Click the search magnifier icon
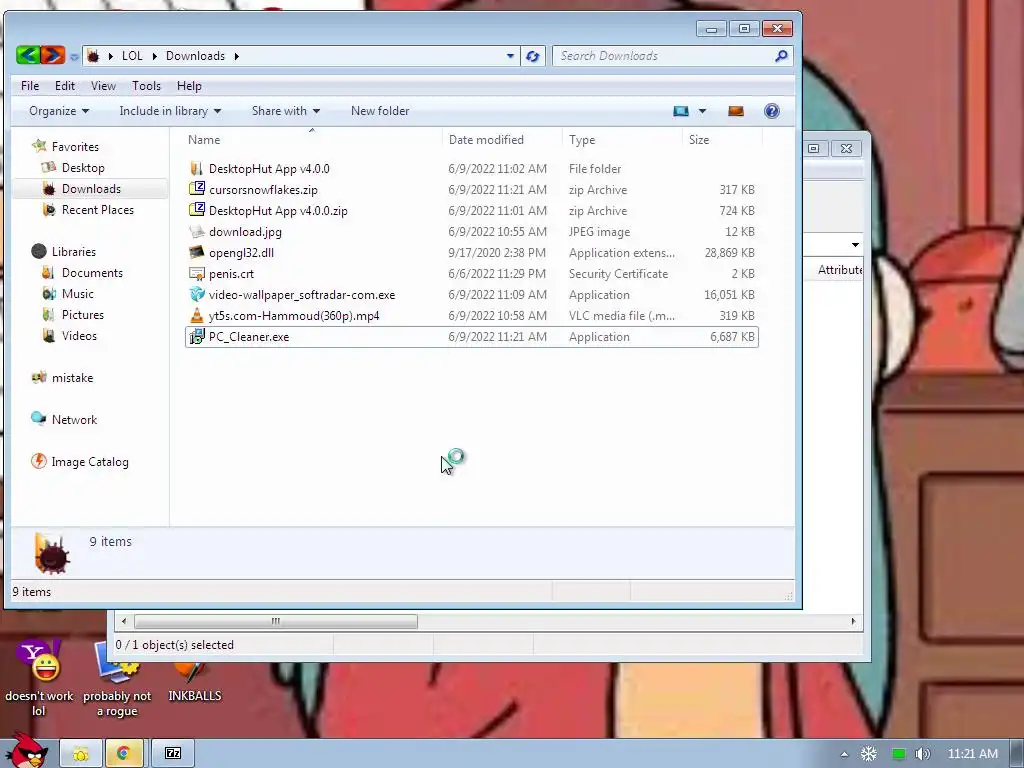This screenshot has width=1024, height=768. (781, 56)
